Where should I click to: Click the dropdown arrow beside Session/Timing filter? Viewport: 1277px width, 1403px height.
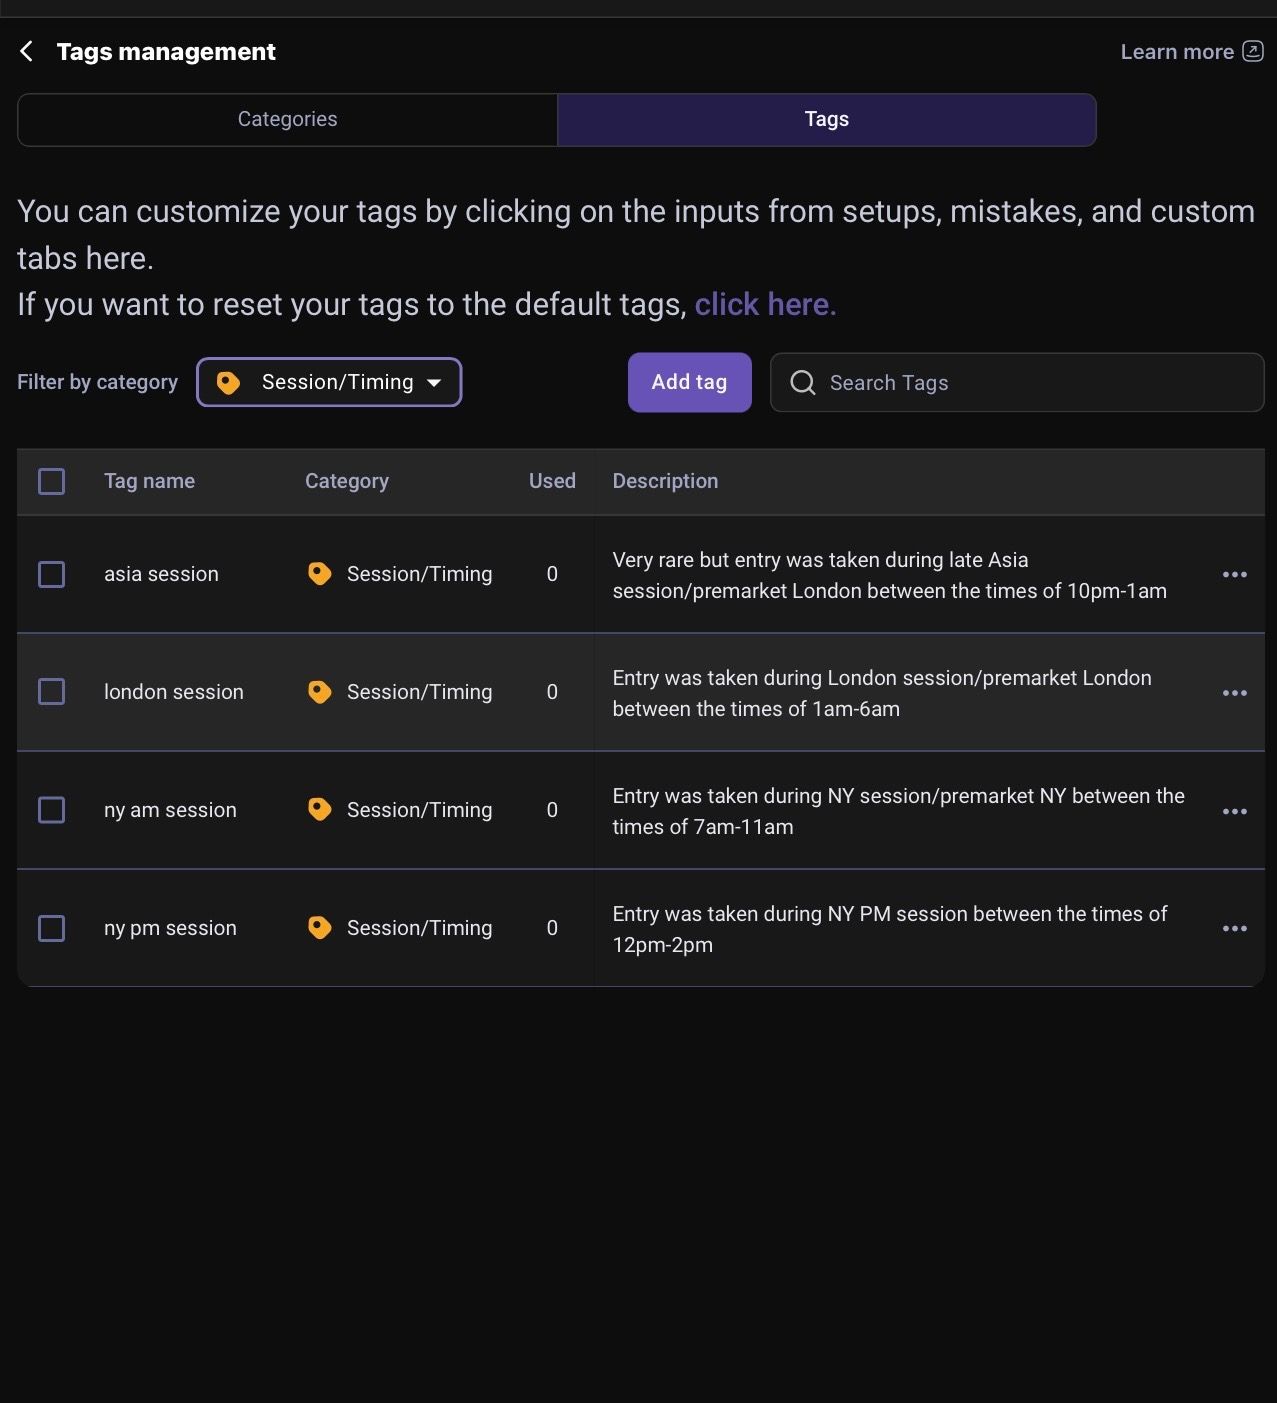(x=434, y=383)
